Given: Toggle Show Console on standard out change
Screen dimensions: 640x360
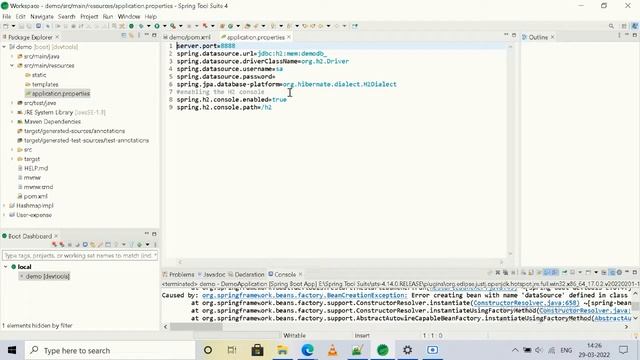Looking at the screenshot, I should pos(547,272).
